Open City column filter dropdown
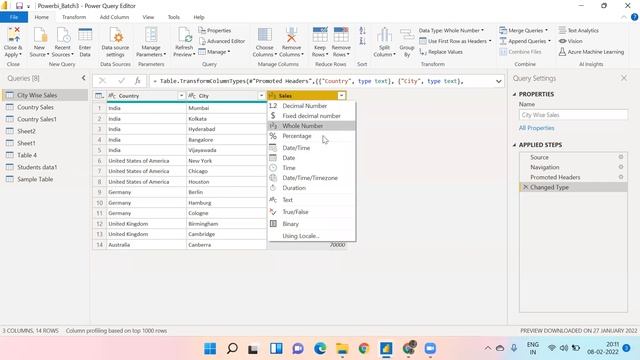Screen dimensions: 640x360 click(261, 96)
